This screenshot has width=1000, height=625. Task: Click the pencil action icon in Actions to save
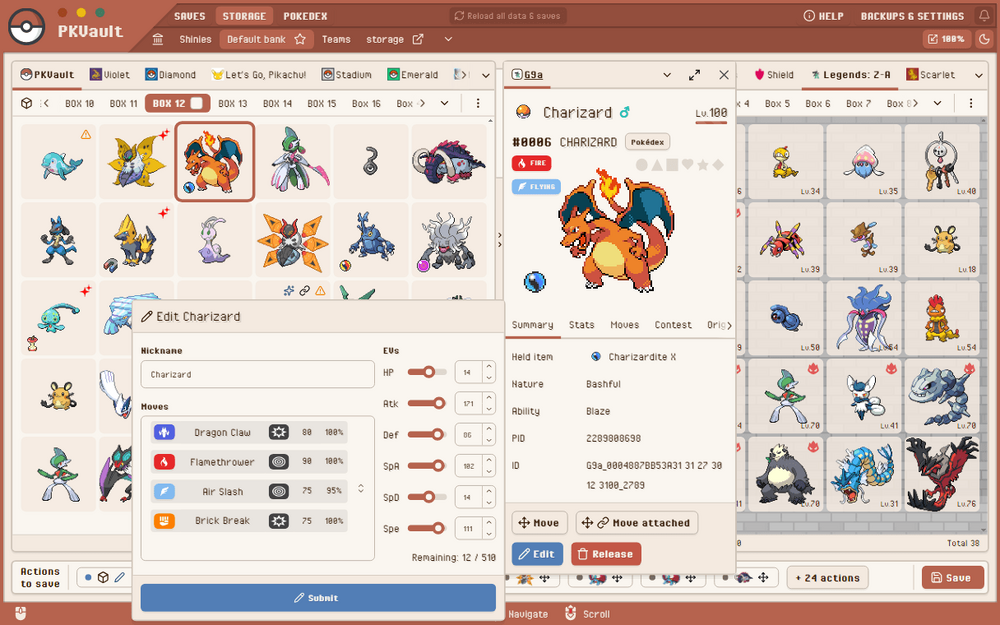(x=120, y=578)
